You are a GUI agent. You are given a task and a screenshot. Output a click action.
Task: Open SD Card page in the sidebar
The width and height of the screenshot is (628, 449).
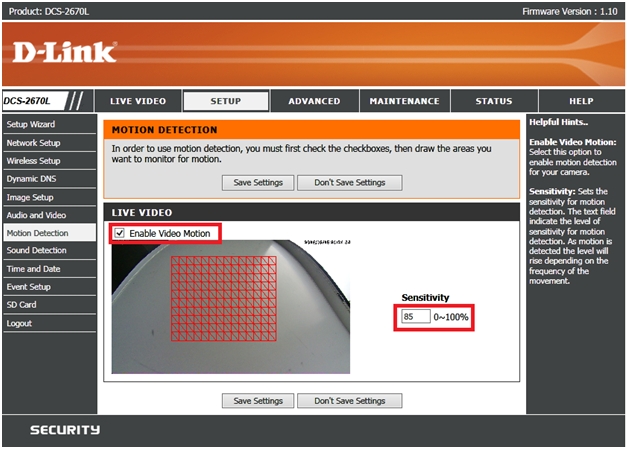(22, 305)
